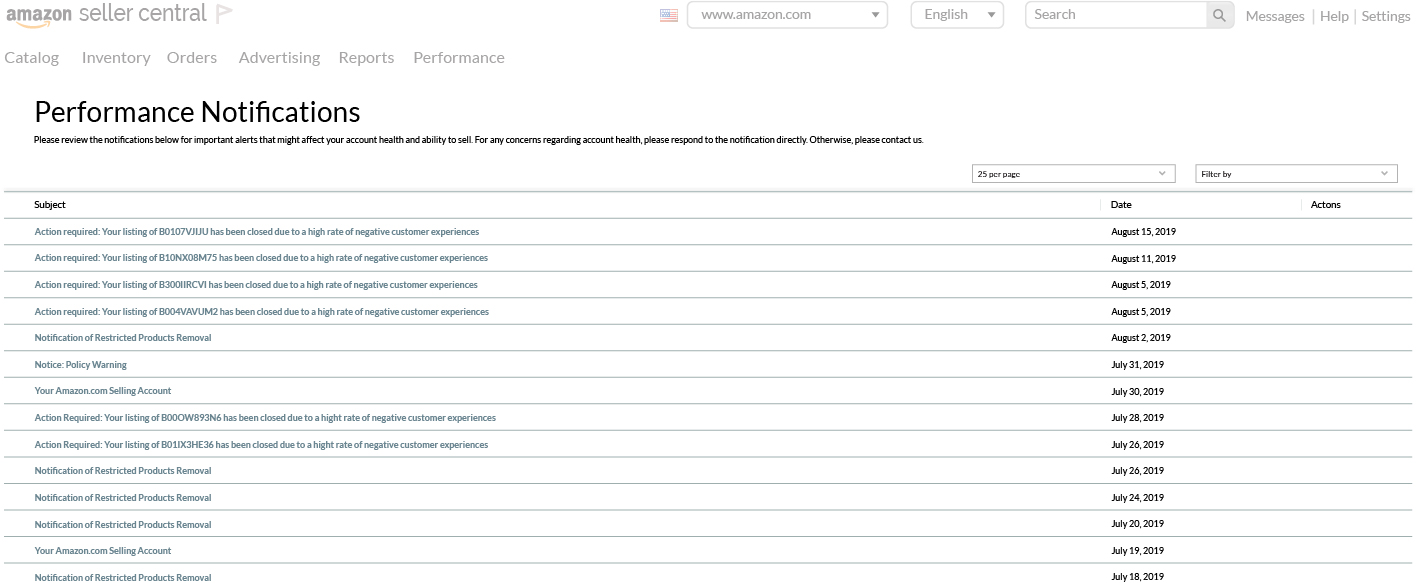Image resolution: width=1417 pixels, height=583 pixels.
Task: Click inside the Search input field
Action: pyautogui.click(x=1110, y=14)
